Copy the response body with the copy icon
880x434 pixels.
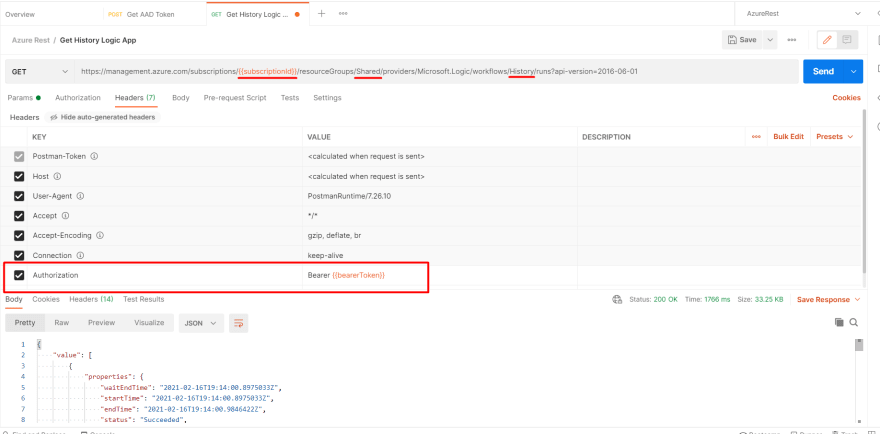[839, 323]
